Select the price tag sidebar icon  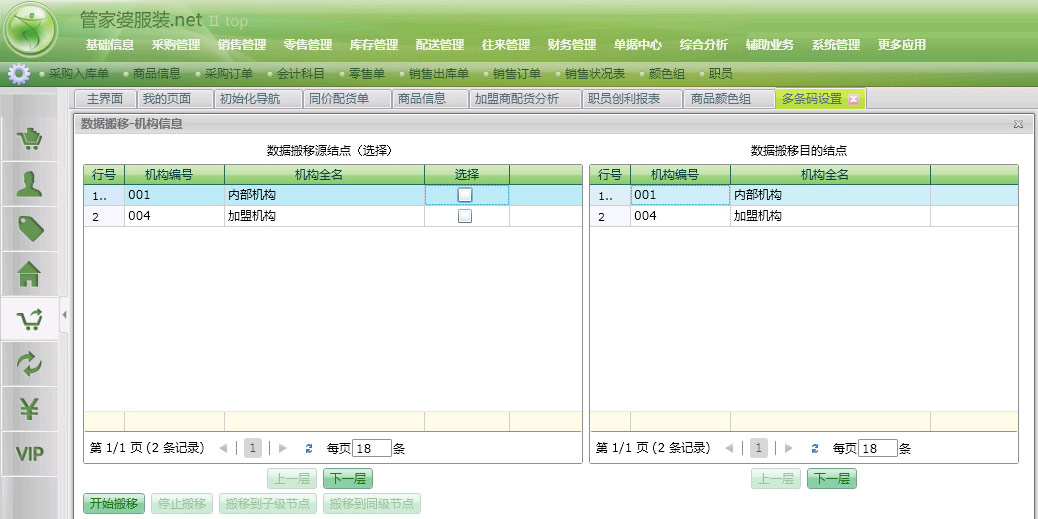[x=29, y=228]
